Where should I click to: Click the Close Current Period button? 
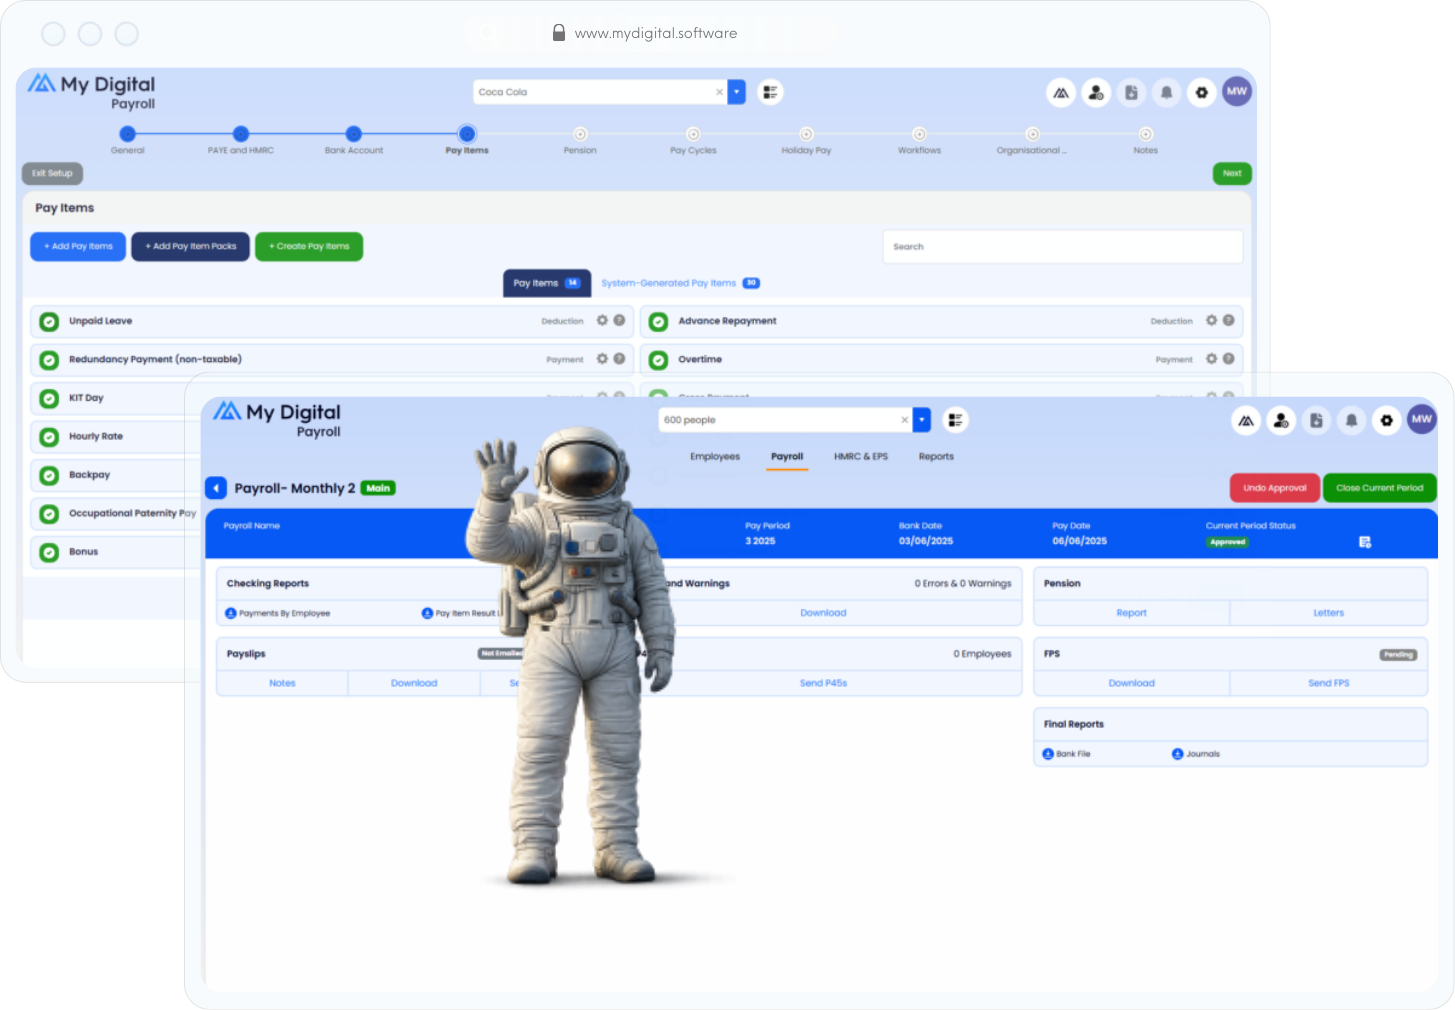1379,488
